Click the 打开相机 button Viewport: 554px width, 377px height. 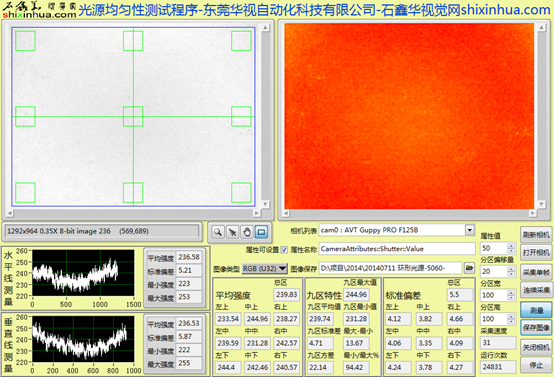(536, 252)
